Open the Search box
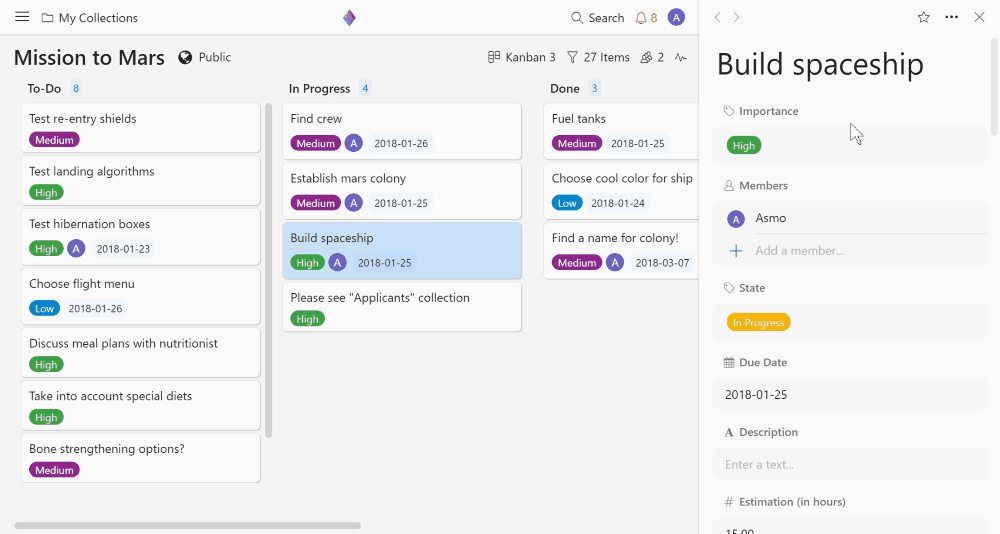Viewport: 1000px width, 534px height. pyautogui.click(x=598, y=18)
